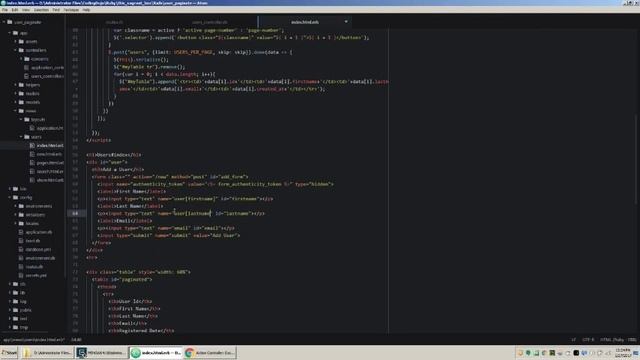Open the Selection menu
Screen dimensions: 640x360
click(x=41, y=10)
